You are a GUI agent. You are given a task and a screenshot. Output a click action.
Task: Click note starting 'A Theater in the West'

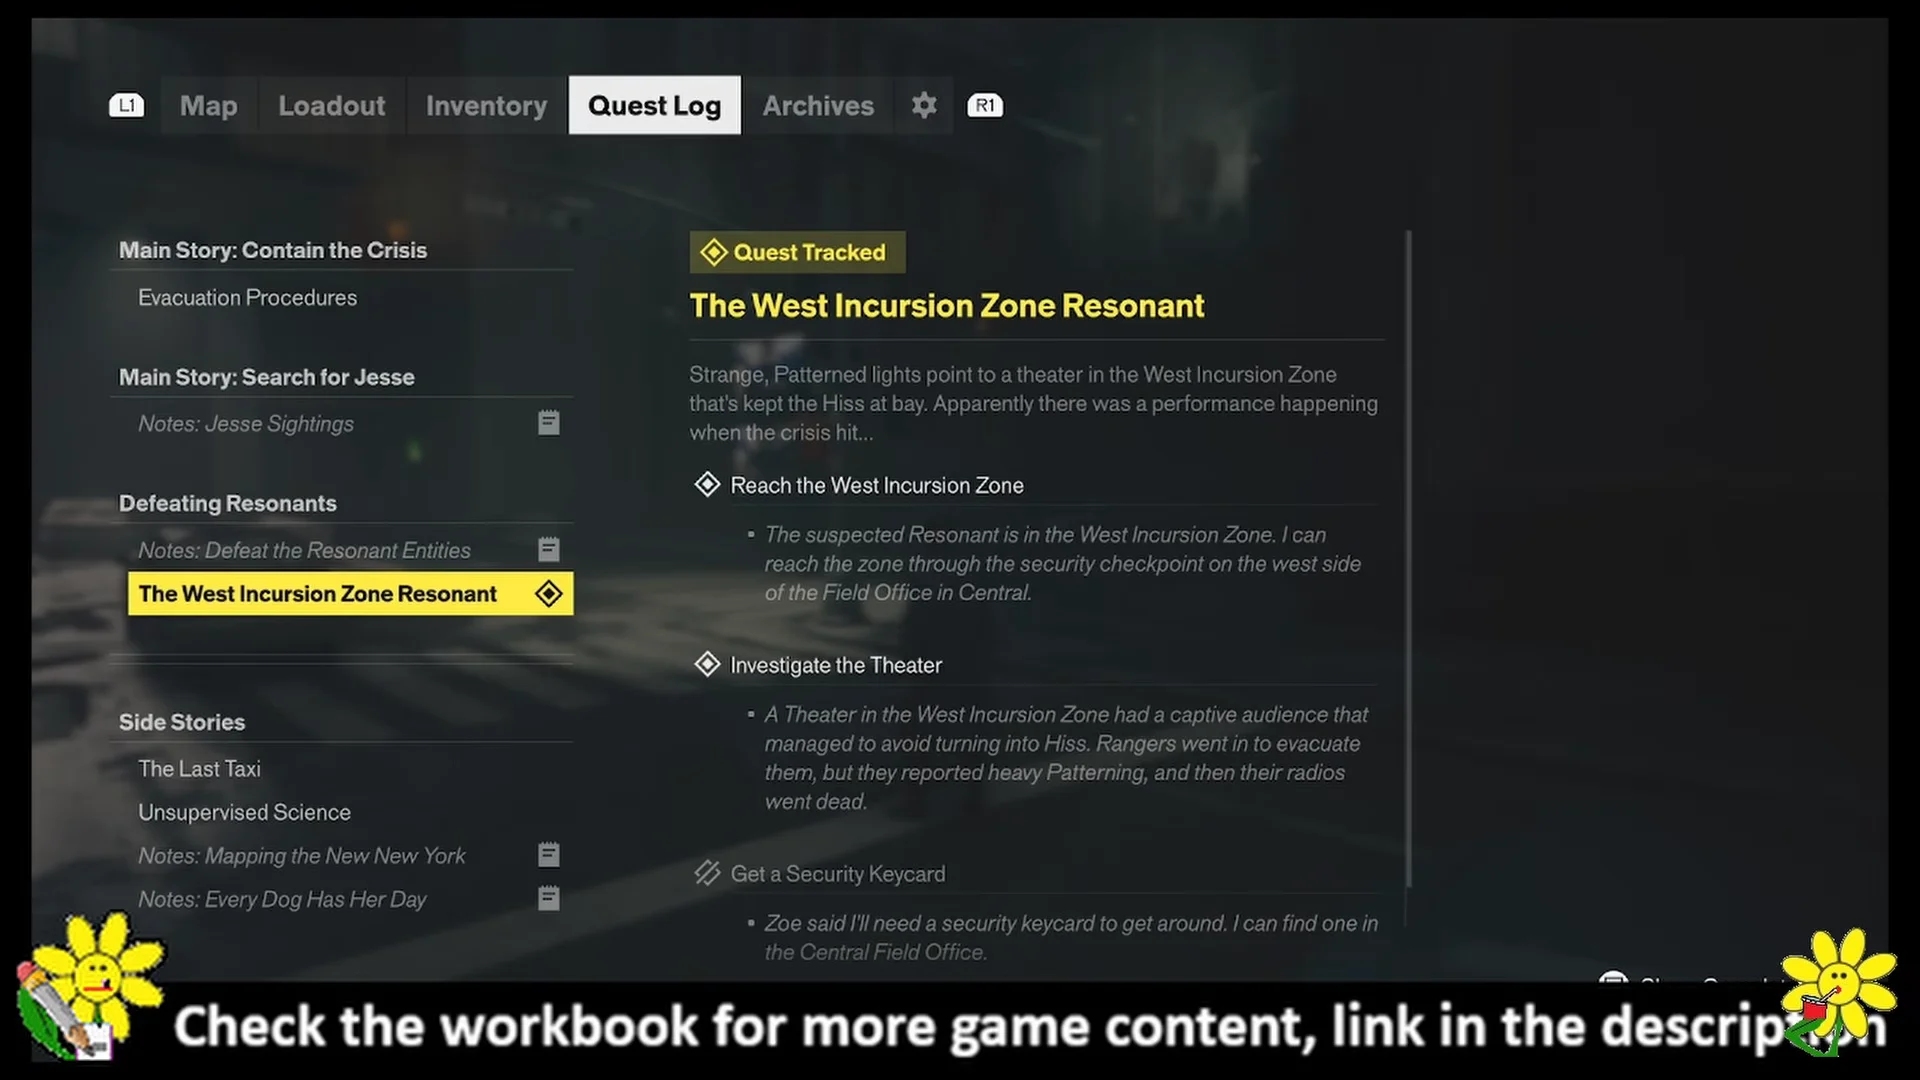(1066, 758)
